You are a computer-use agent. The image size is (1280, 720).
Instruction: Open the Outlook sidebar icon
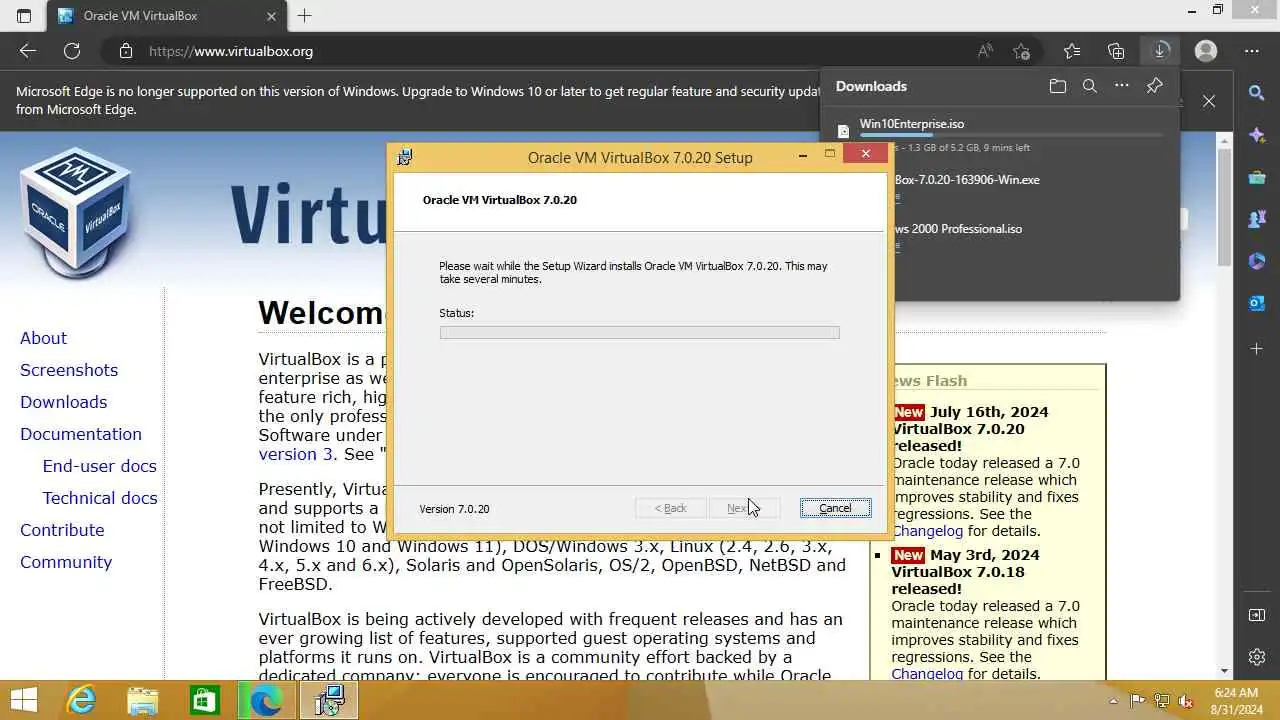tap(1257, 303)
